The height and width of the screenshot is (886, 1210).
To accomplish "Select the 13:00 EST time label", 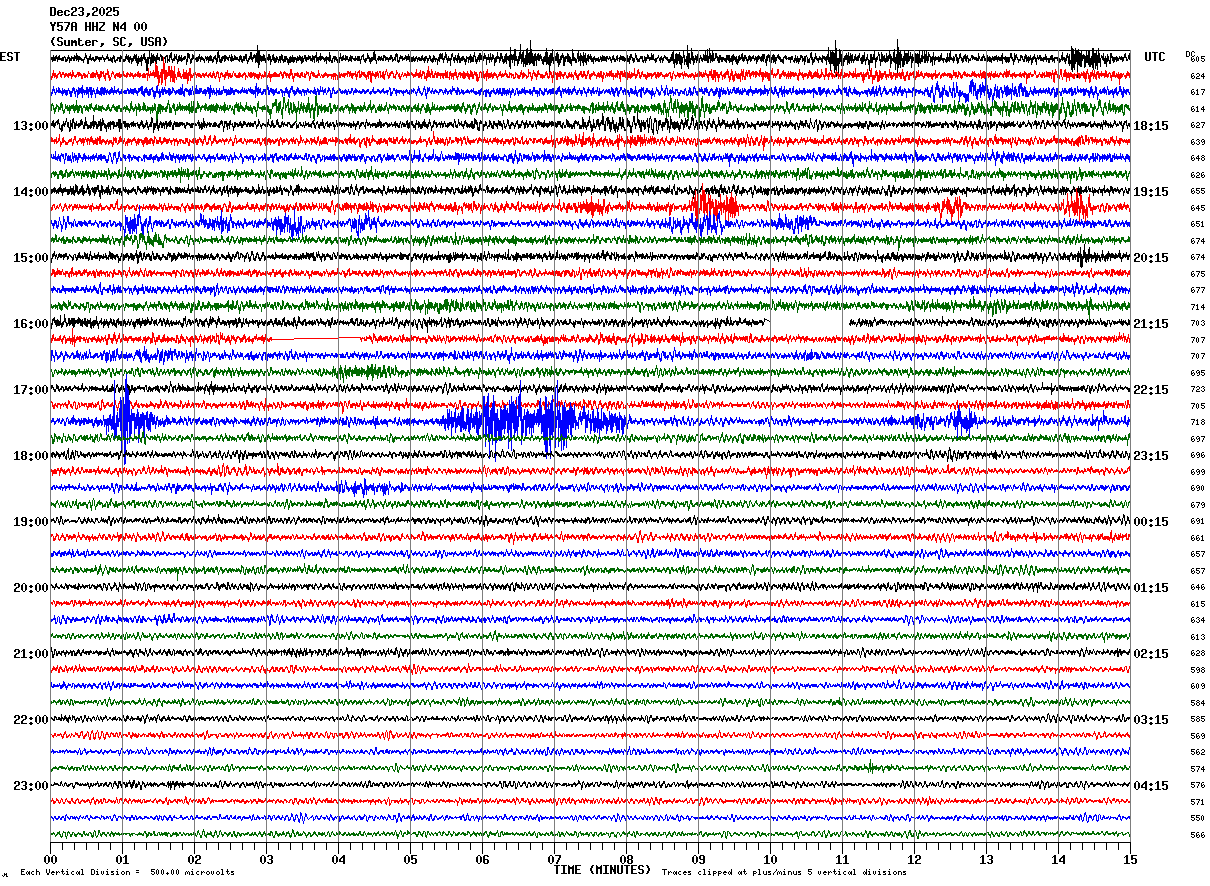I will point(31,126).
